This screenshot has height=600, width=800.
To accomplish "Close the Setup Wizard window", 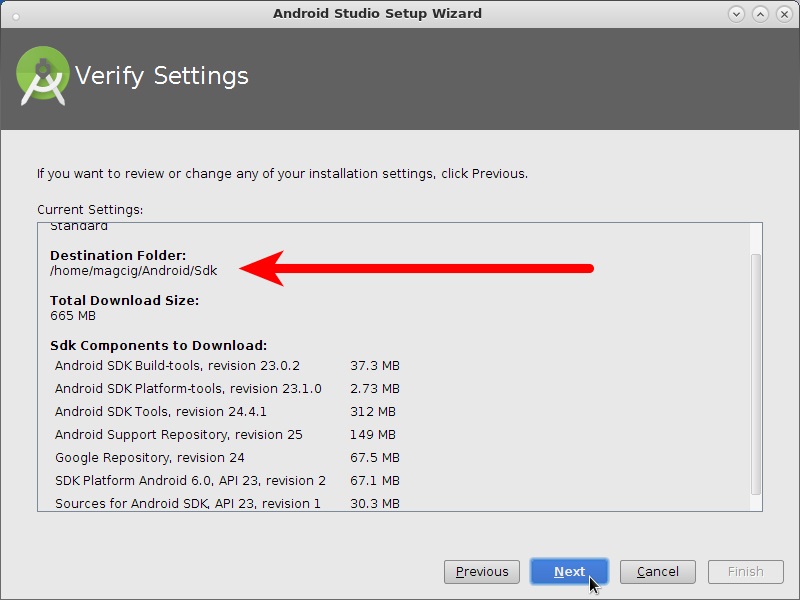I will 784,14.
